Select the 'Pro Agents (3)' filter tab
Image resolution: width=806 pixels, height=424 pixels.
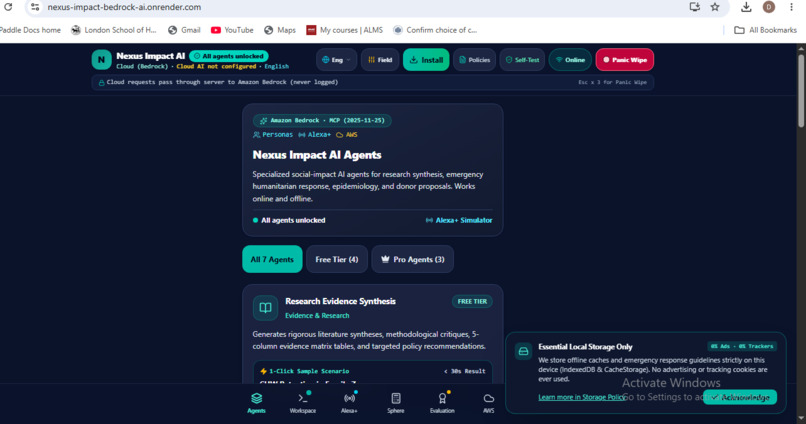pos(413,259)
